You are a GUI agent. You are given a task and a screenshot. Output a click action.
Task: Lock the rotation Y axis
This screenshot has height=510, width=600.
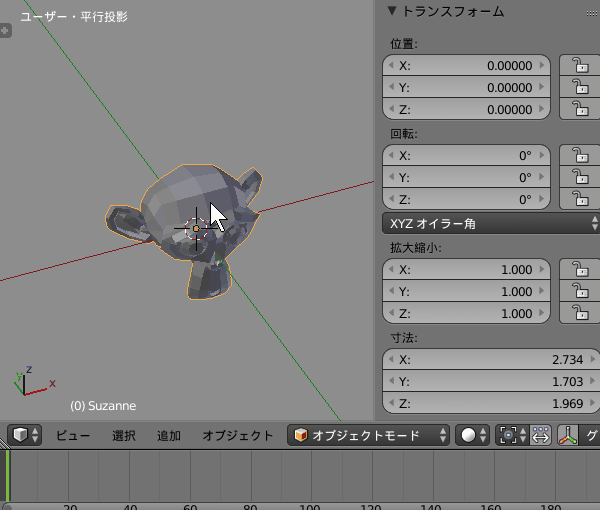click(x=580, y=177)
